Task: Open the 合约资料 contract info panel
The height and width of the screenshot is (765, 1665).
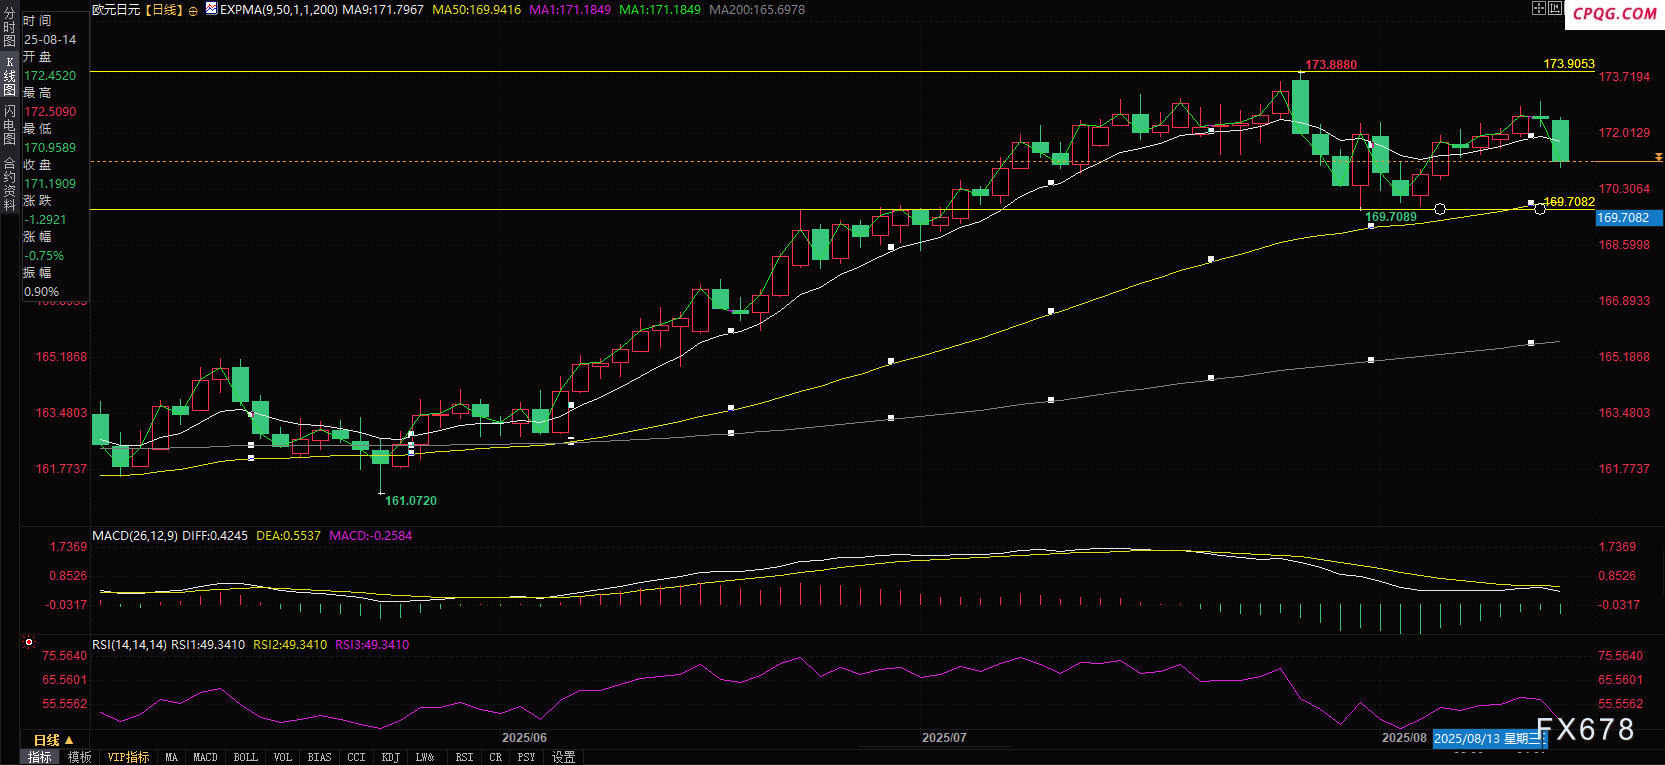Action: (x=9, y=183)
